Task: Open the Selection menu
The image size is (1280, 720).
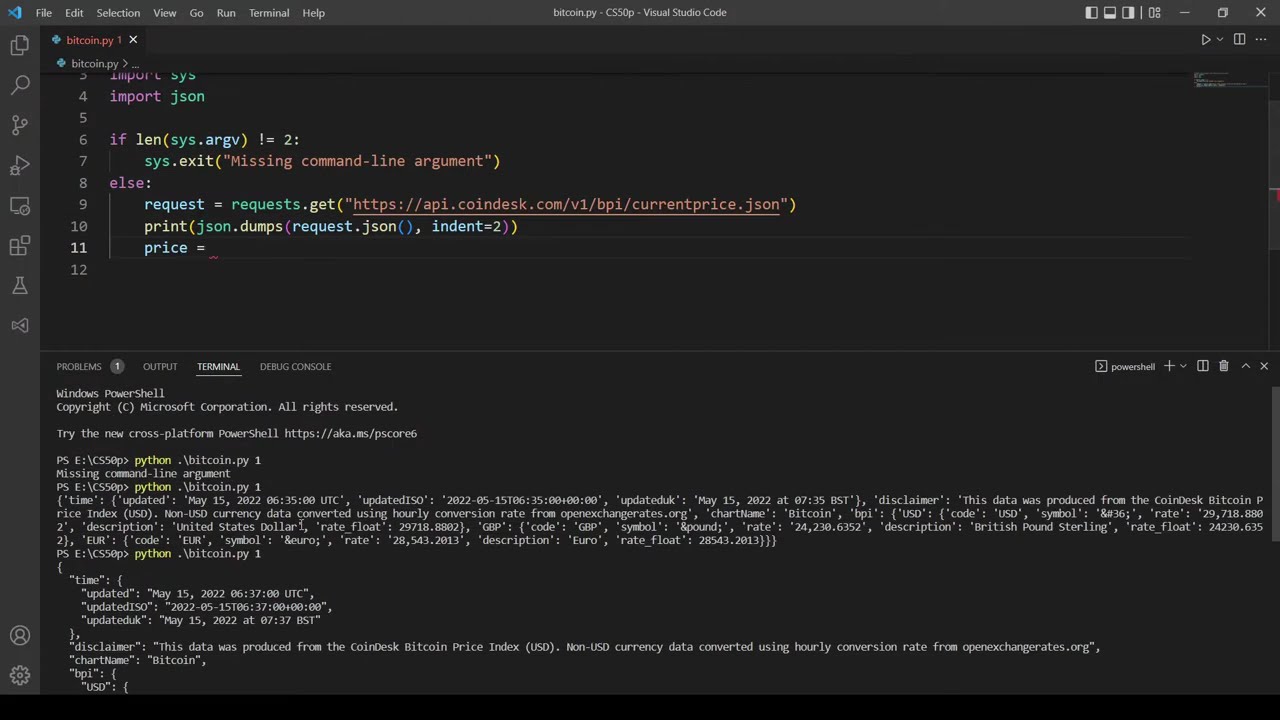Action: pos(118,12)
